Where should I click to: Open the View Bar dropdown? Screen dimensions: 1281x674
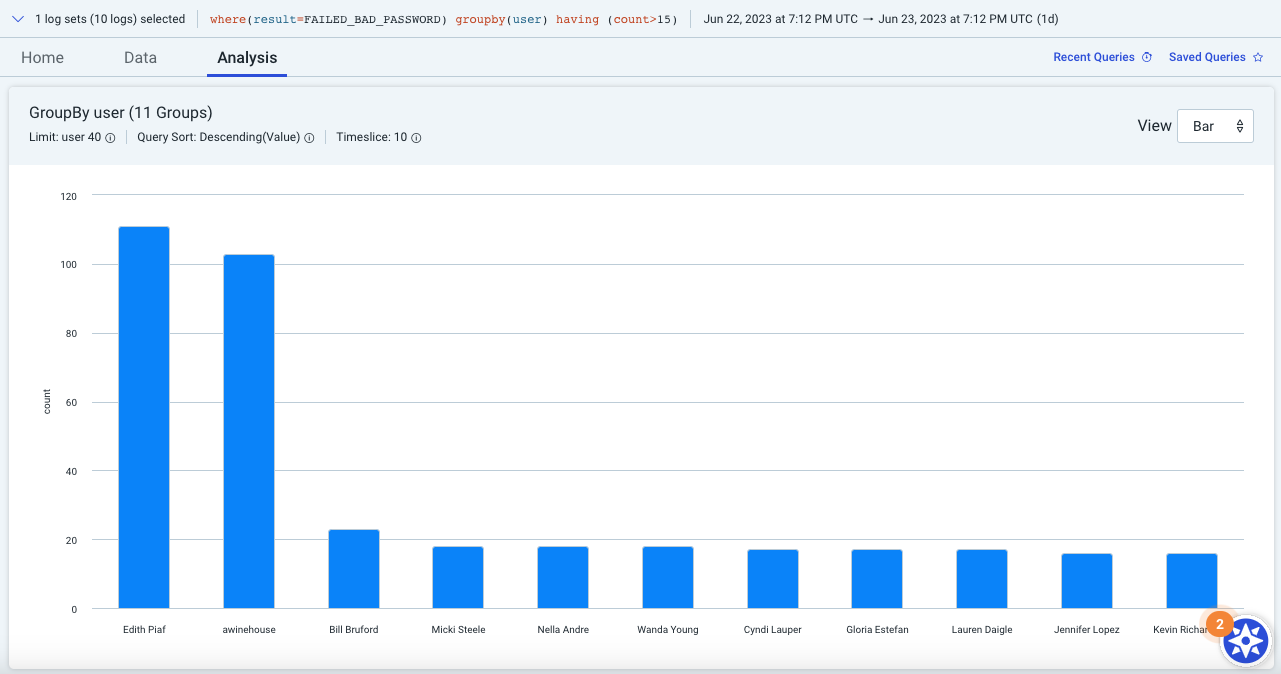point(1215,126)
